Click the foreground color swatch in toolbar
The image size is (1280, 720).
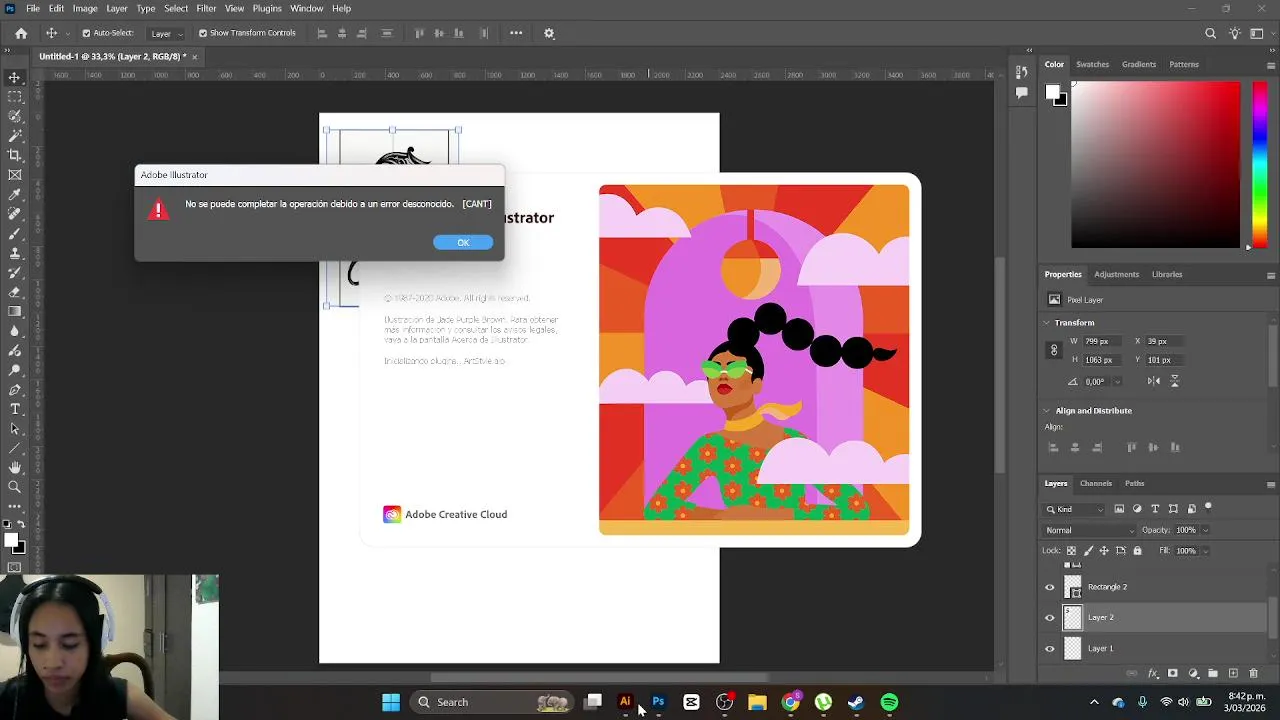pyautogui.click(x=10, y=540)
